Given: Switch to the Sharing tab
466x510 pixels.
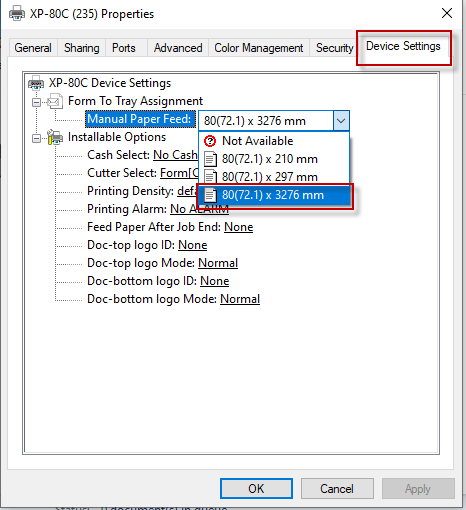Looking at the screenshot, I should [x=82, y=48].
